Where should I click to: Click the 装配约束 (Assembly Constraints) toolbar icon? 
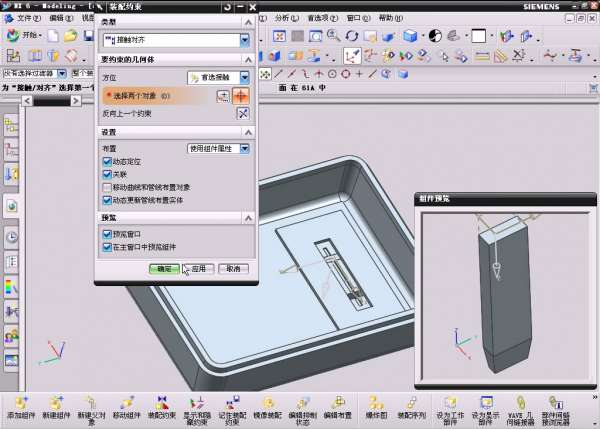(162, 401)
